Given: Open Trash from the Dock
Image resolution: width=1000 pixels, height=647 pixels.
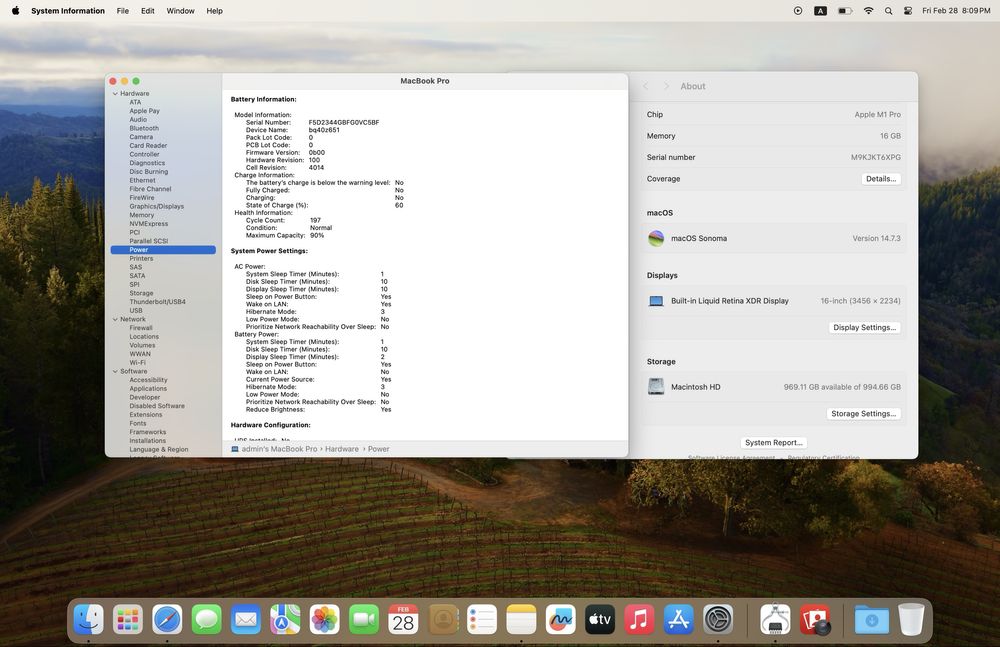Looking at the screenshot, I should tap(911, 620).
